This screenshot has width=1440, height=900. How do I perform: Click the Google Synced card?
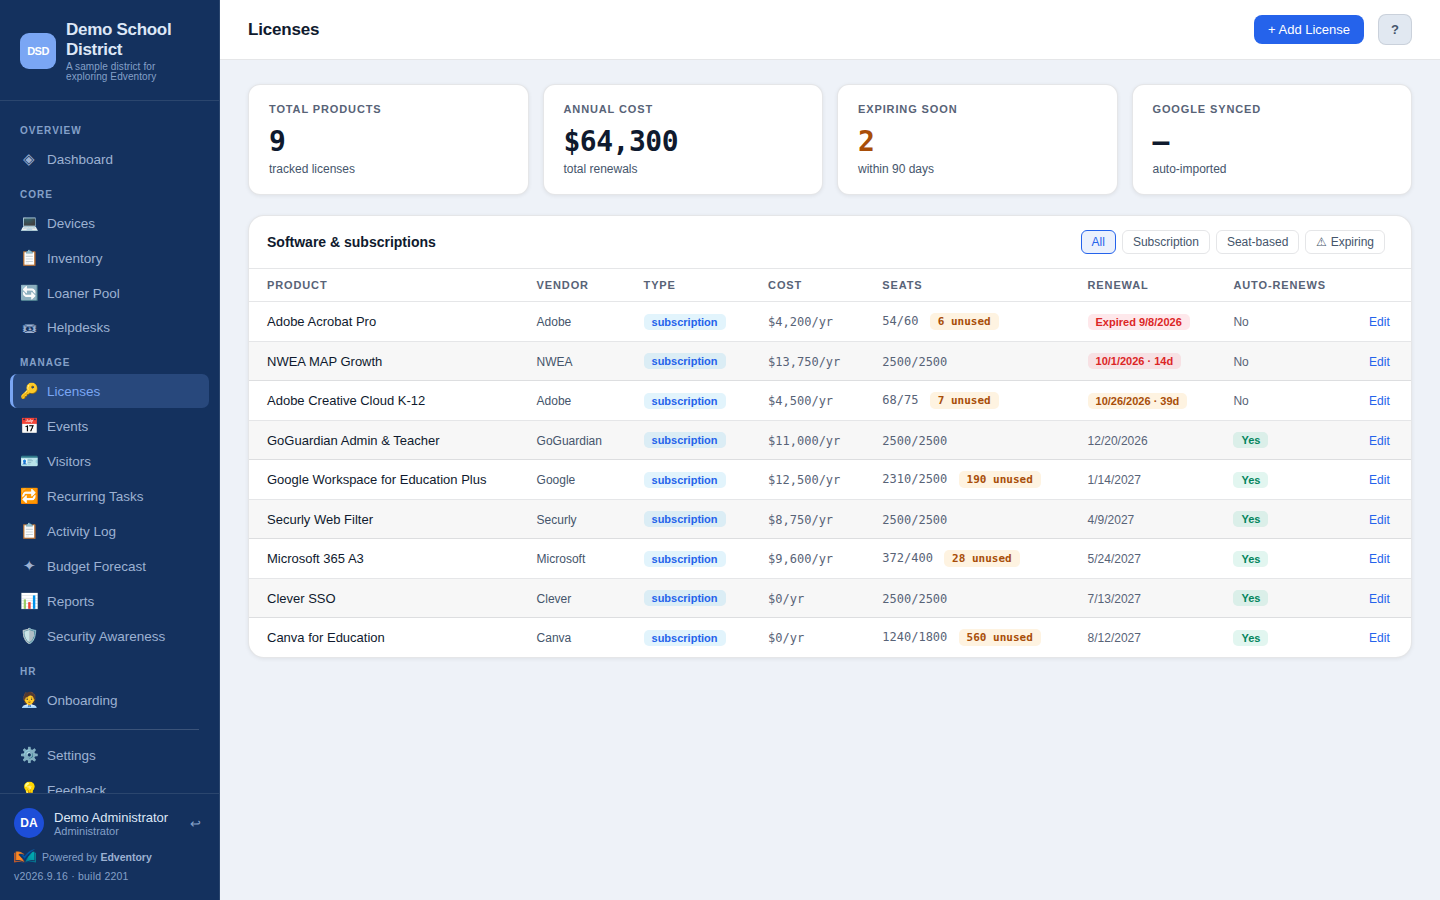pyautogui.click(x=1272, y=139)
